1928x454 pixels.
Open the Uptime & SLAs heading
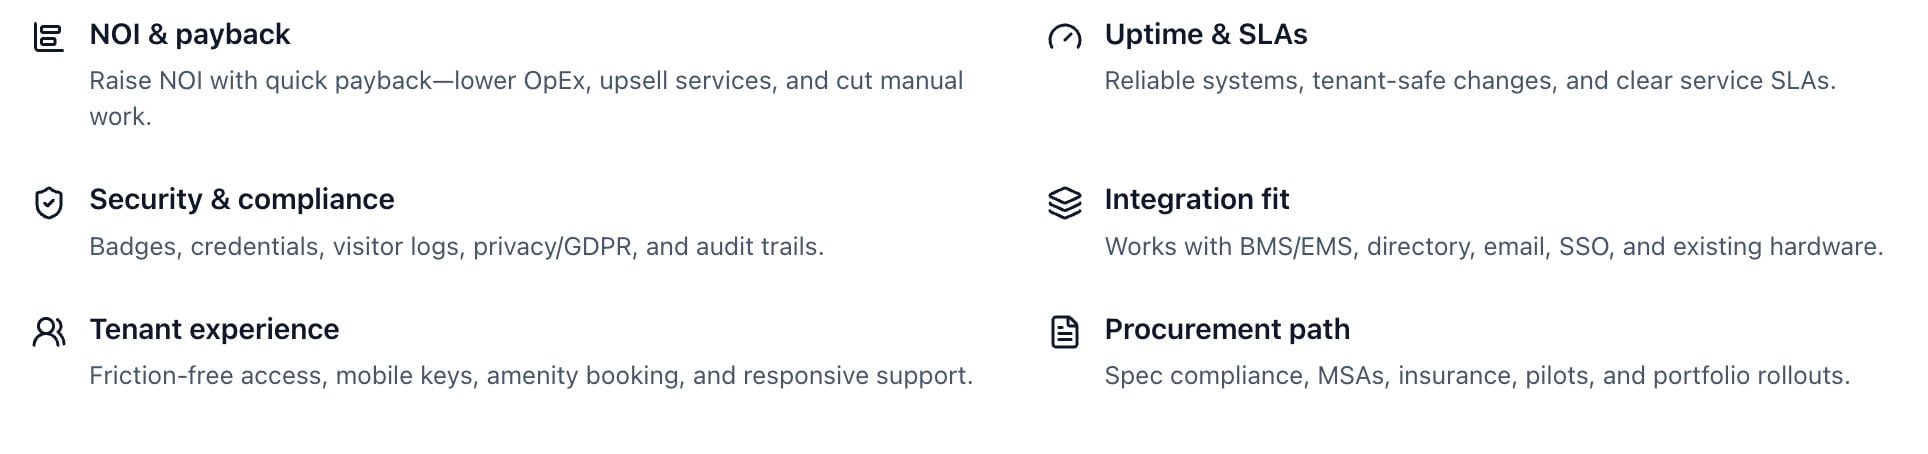[1205, 35]
